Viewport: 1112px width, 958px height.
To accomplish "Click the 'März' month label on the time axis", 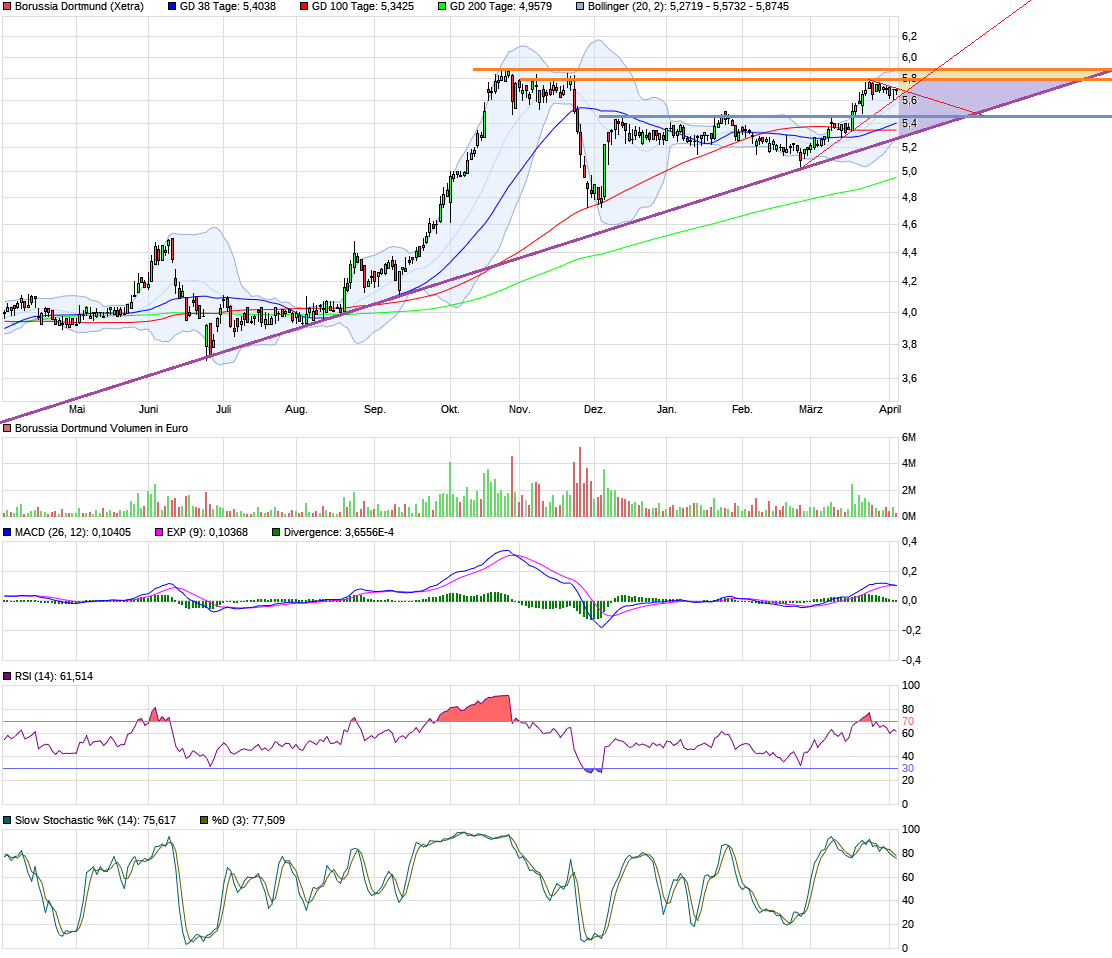I will tap(811, 409).
